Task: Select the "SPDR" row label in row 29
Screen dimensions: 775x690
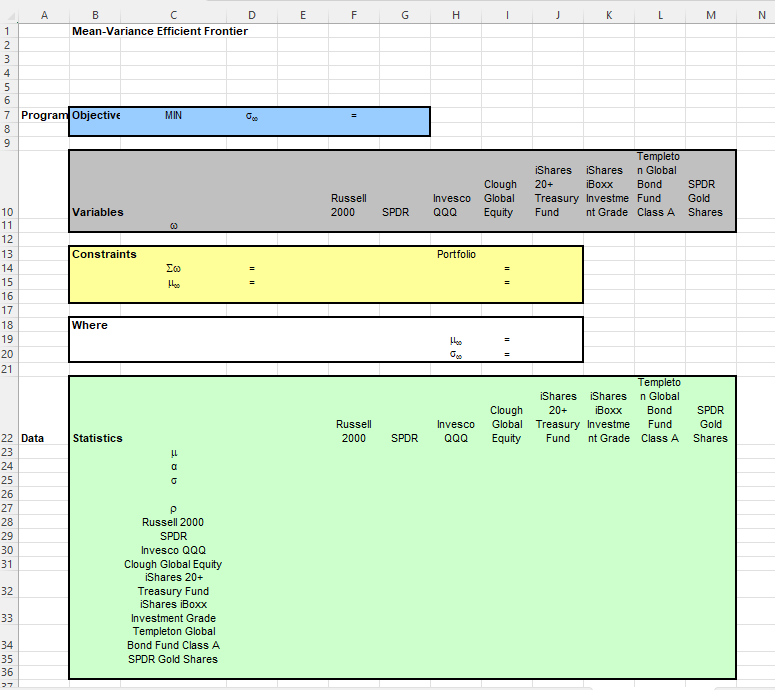Action: click(173, 536)
